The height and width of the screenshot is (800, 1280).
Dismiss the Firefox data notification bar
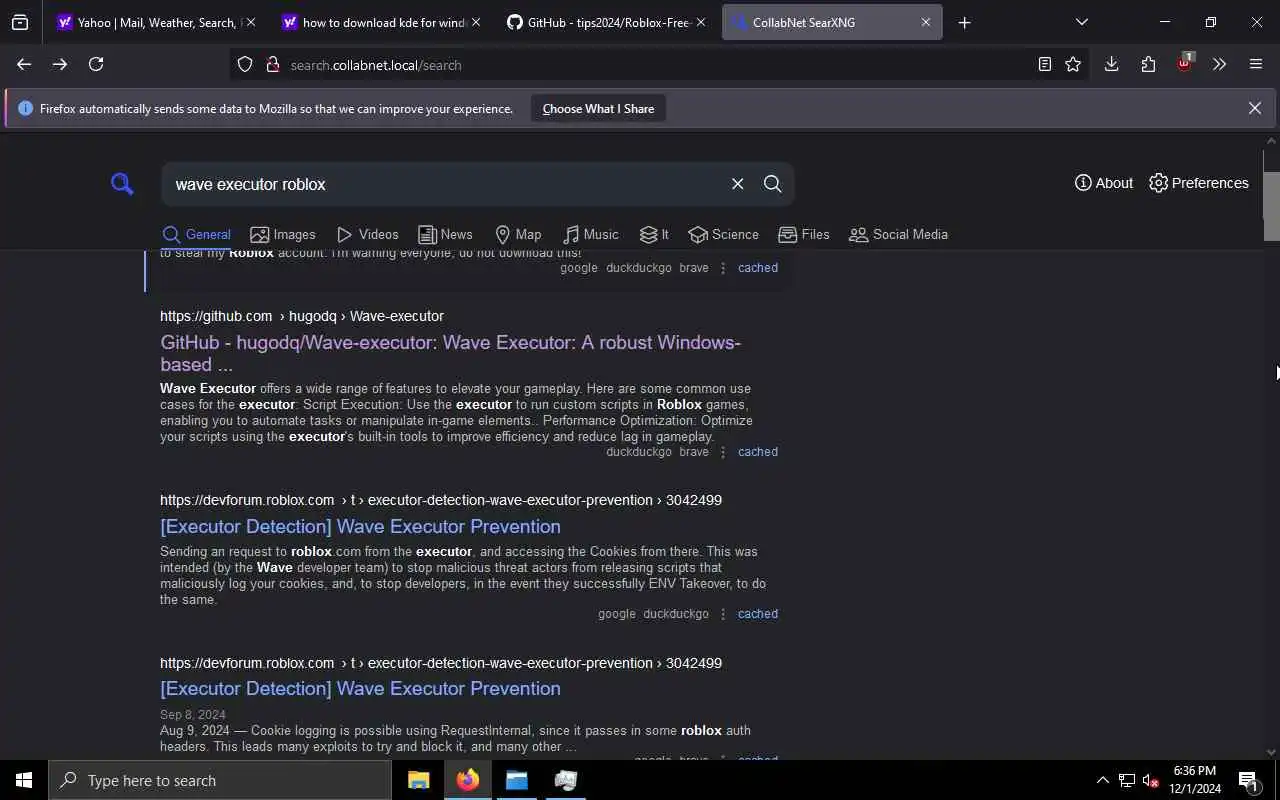tap(1254, 108)
